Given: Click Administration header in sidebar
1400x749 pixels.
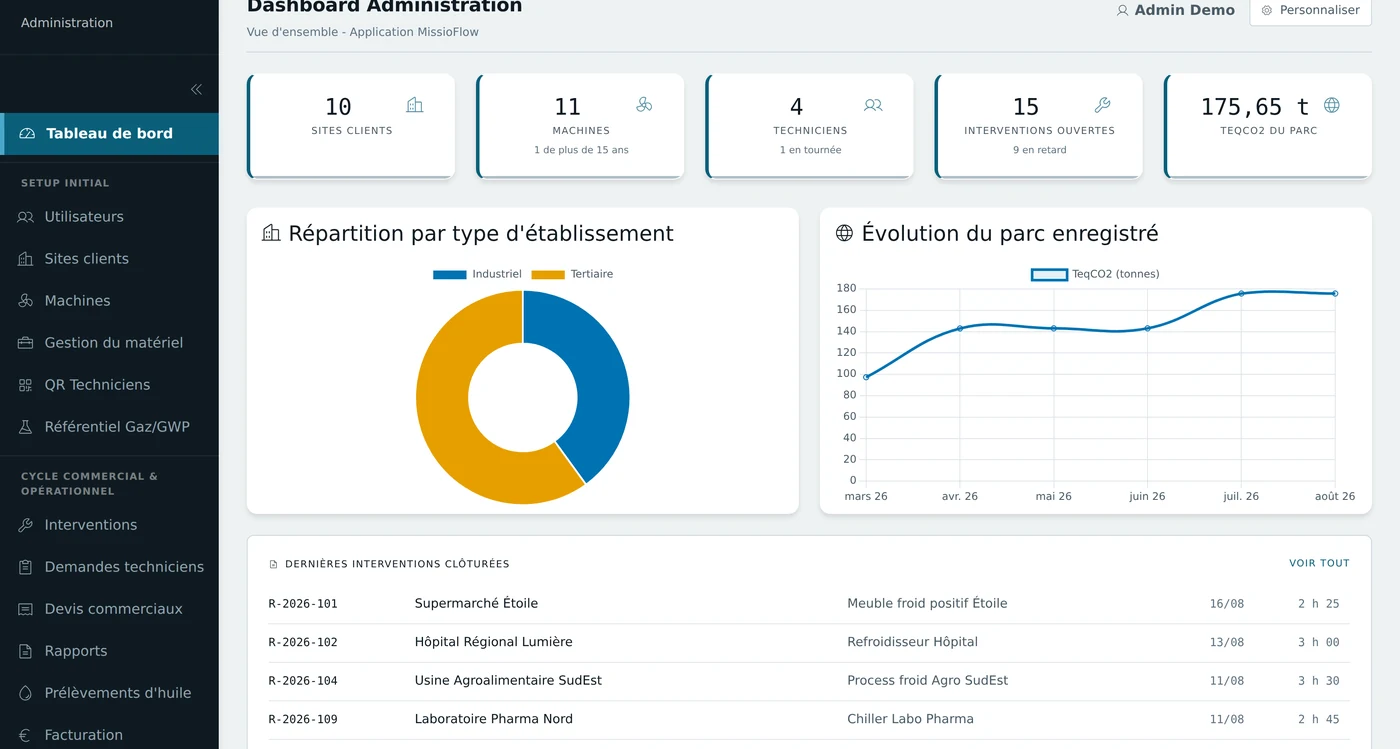Looking at the screenshot, I should [x=67, y=23].
